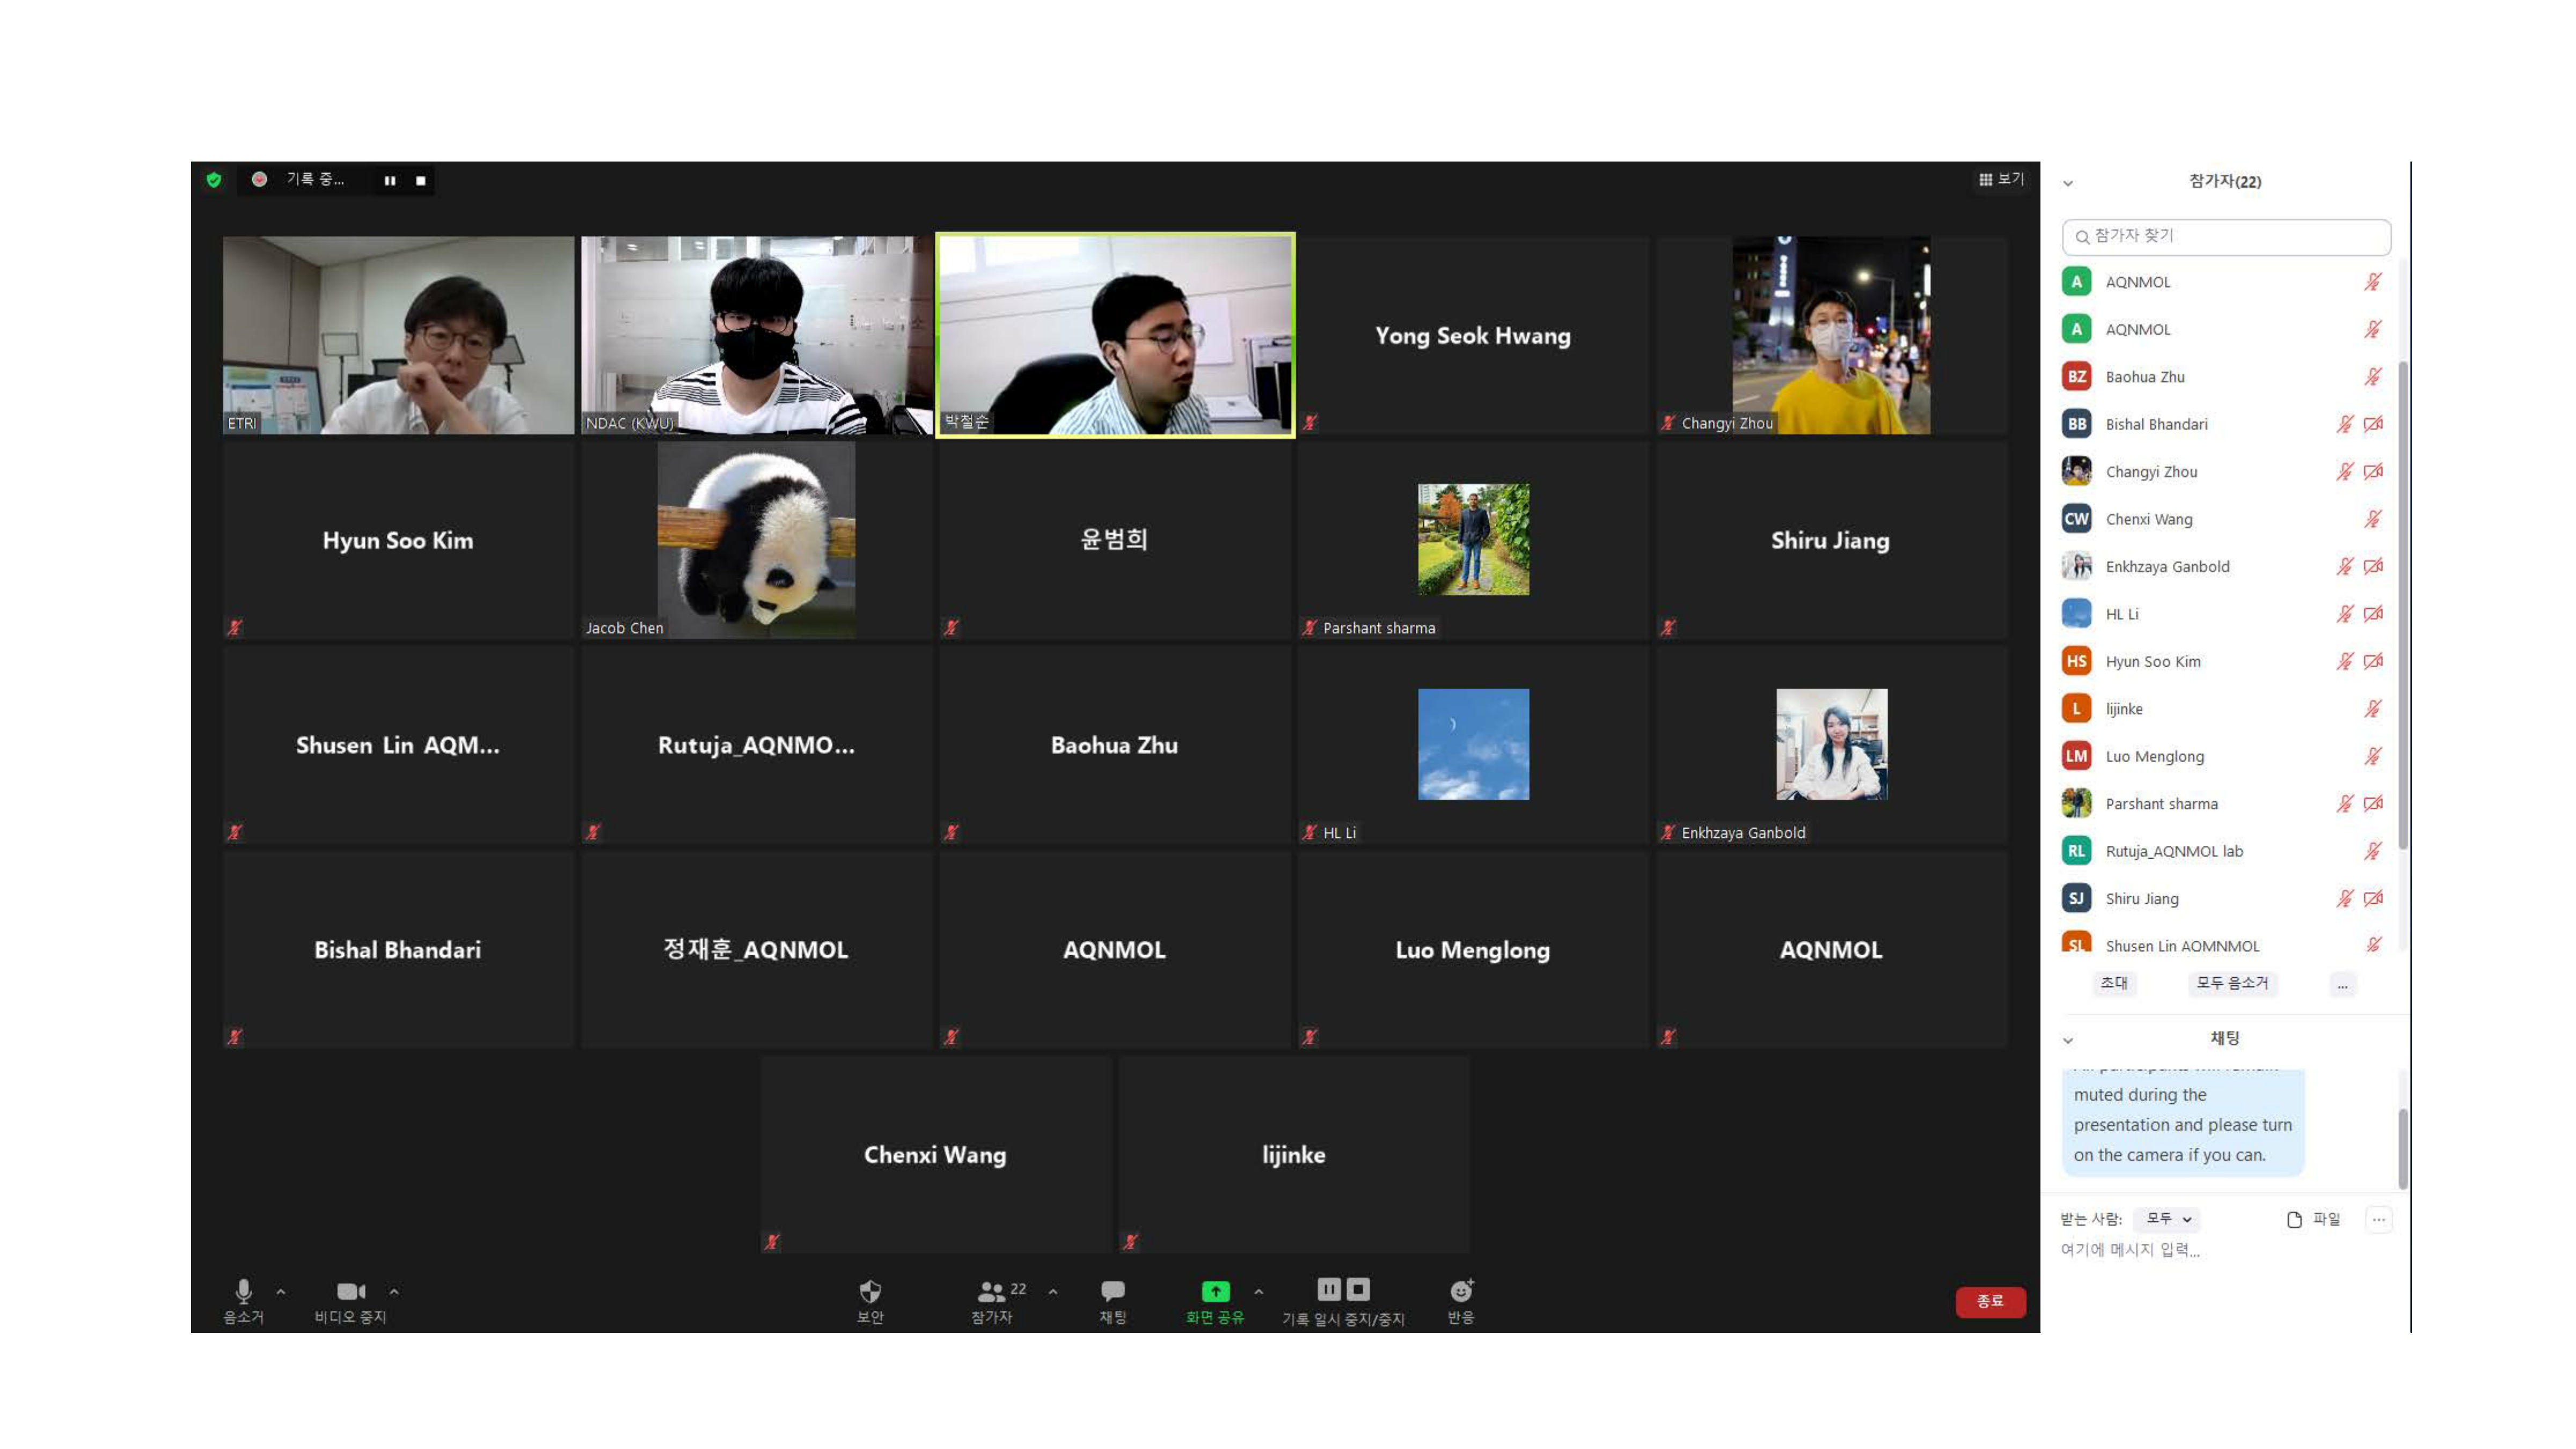The image size is (2576, 1449).
Task: Click the chat panel scrollbar
Action: click(x=2402, y=1148)
